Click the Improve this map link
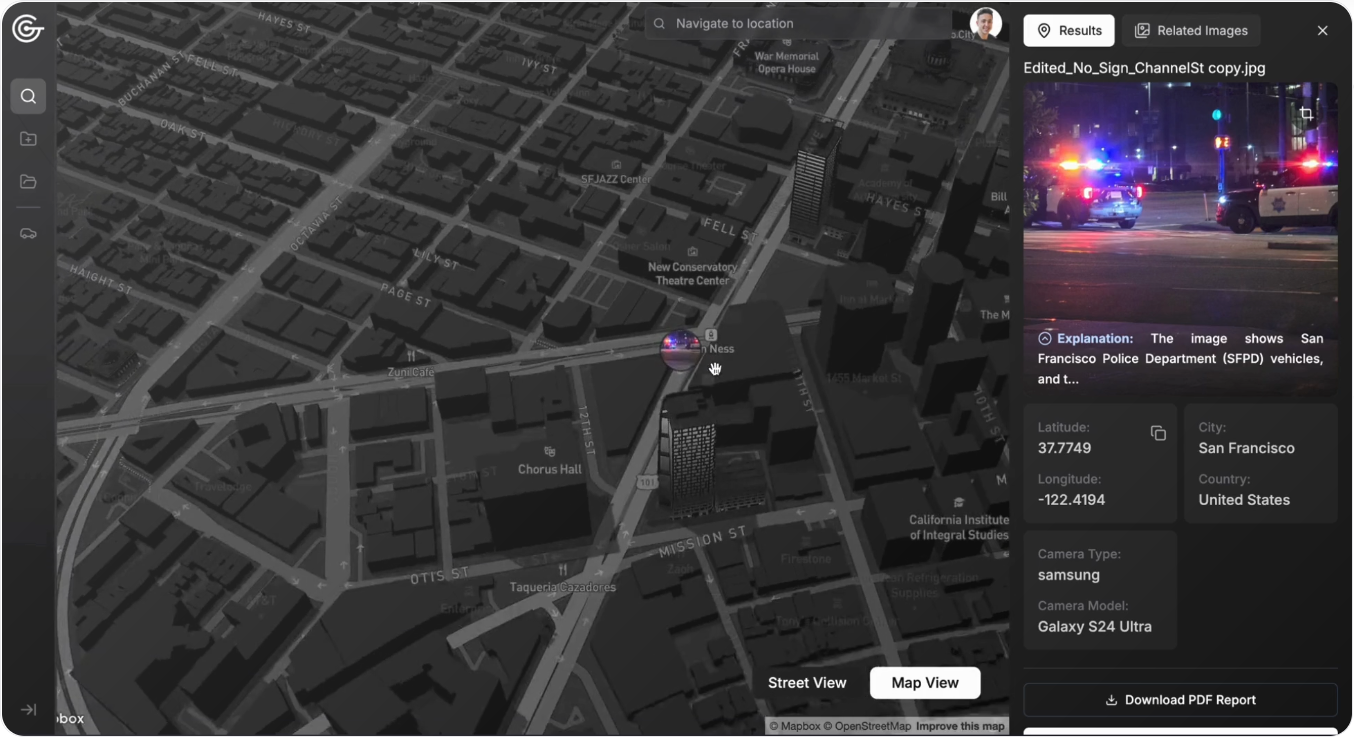This screenshot has width=1354, height=737. pyautogui.click(x=960, y=726)
